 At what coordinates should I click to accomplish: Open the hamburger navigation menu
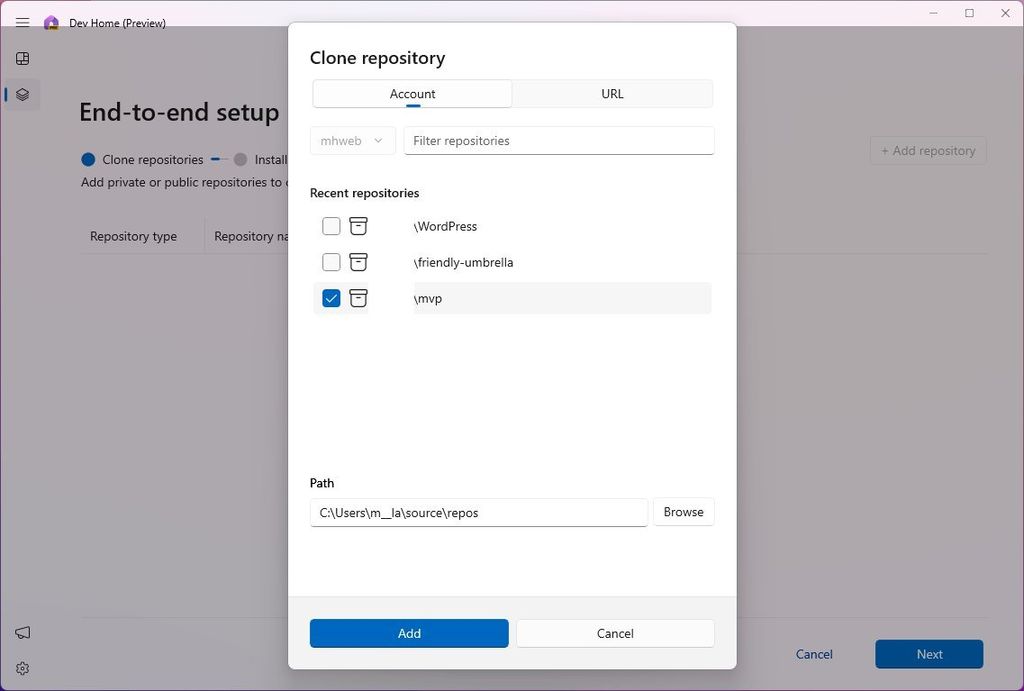point(22,22)
